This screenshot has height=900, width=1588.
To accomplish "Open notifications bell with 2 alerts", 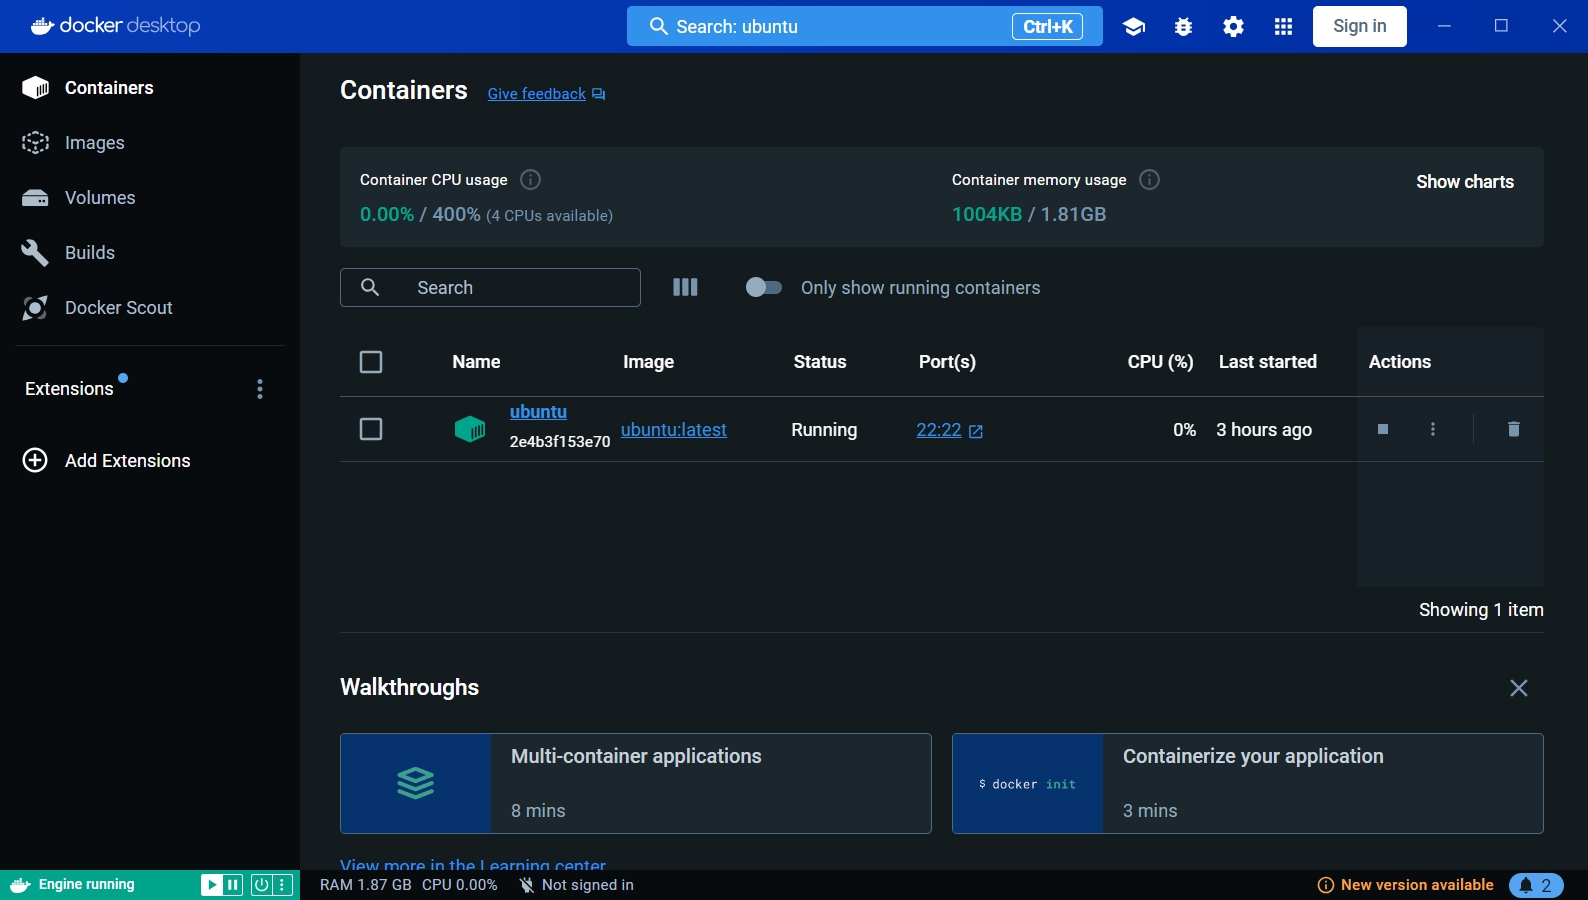I will point(1536,885).
